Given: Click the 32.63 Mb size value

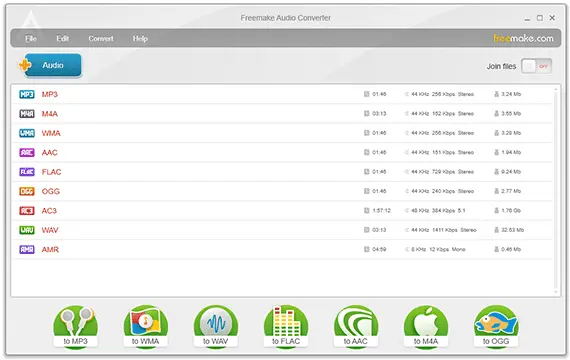Looking at the screenshot, I should [513, 230].
